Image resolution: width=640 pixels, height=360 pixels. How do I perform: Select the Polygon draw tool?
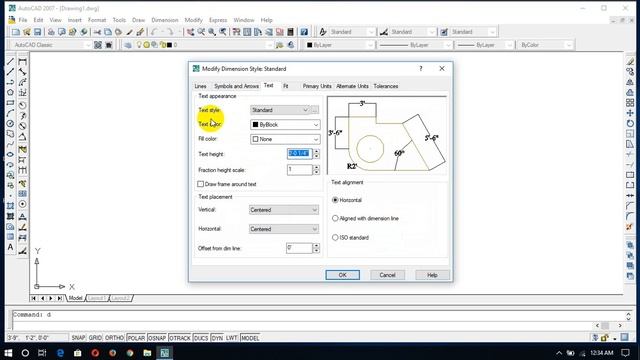pyautogui.click(x=11, y=93)
